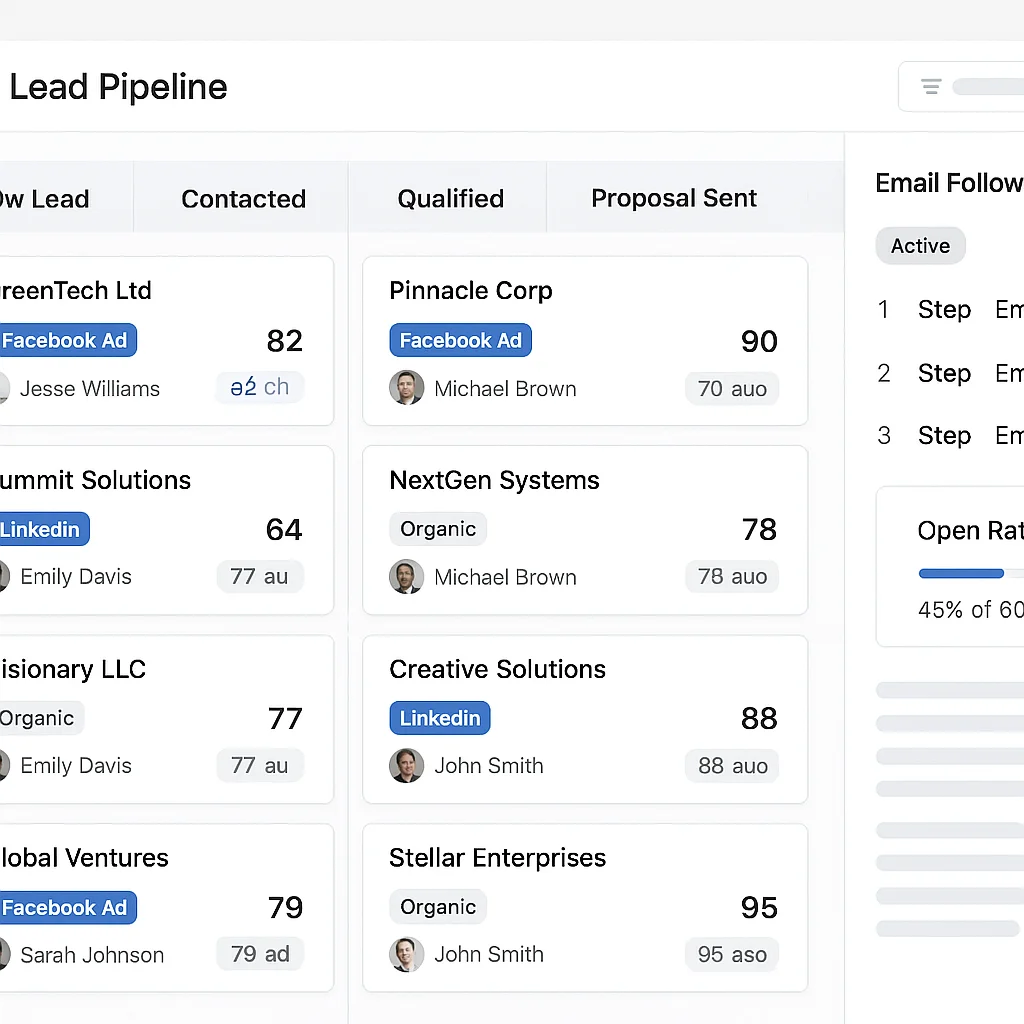The height and width of the screenshot is (1024, 1024).
Task: Click score 95 on Stellar Enterprises
Action: (x=759, y=907)
